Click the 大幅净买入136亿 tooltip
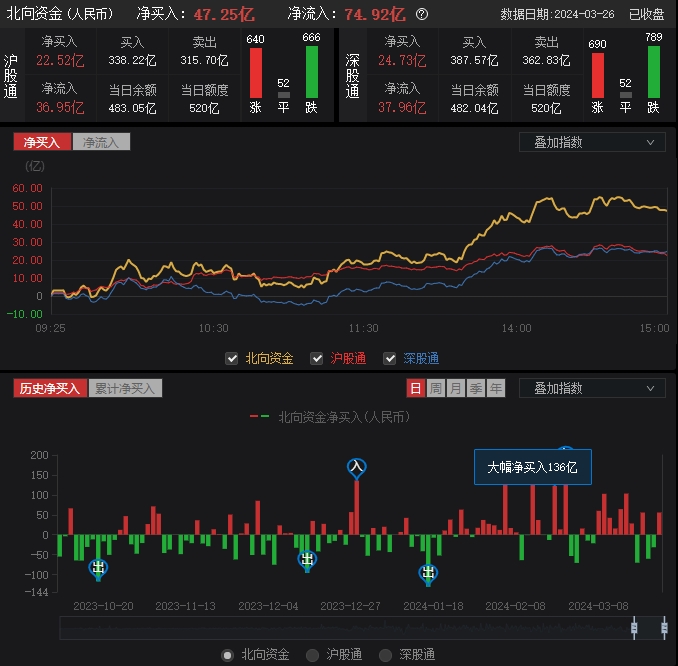 pos(533,467)
